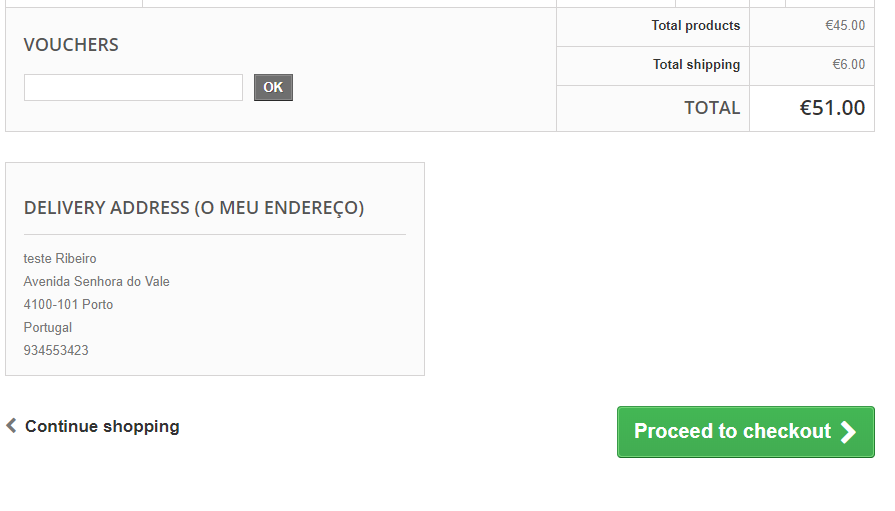
Task: Click the Portugal country line
Action: point(48,328)
